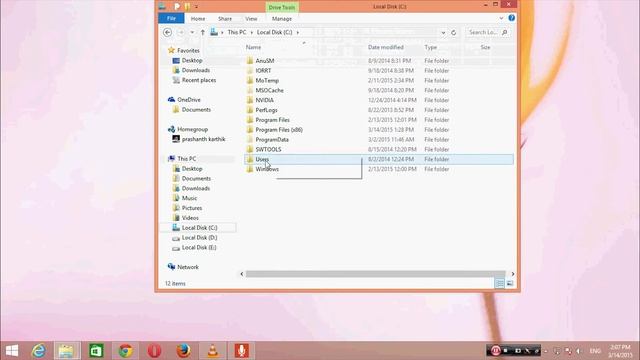The width and height of the screenshot is (640, 360).
Task: Switch to the Share ribbon tab
Action: (x=225, y=19)
